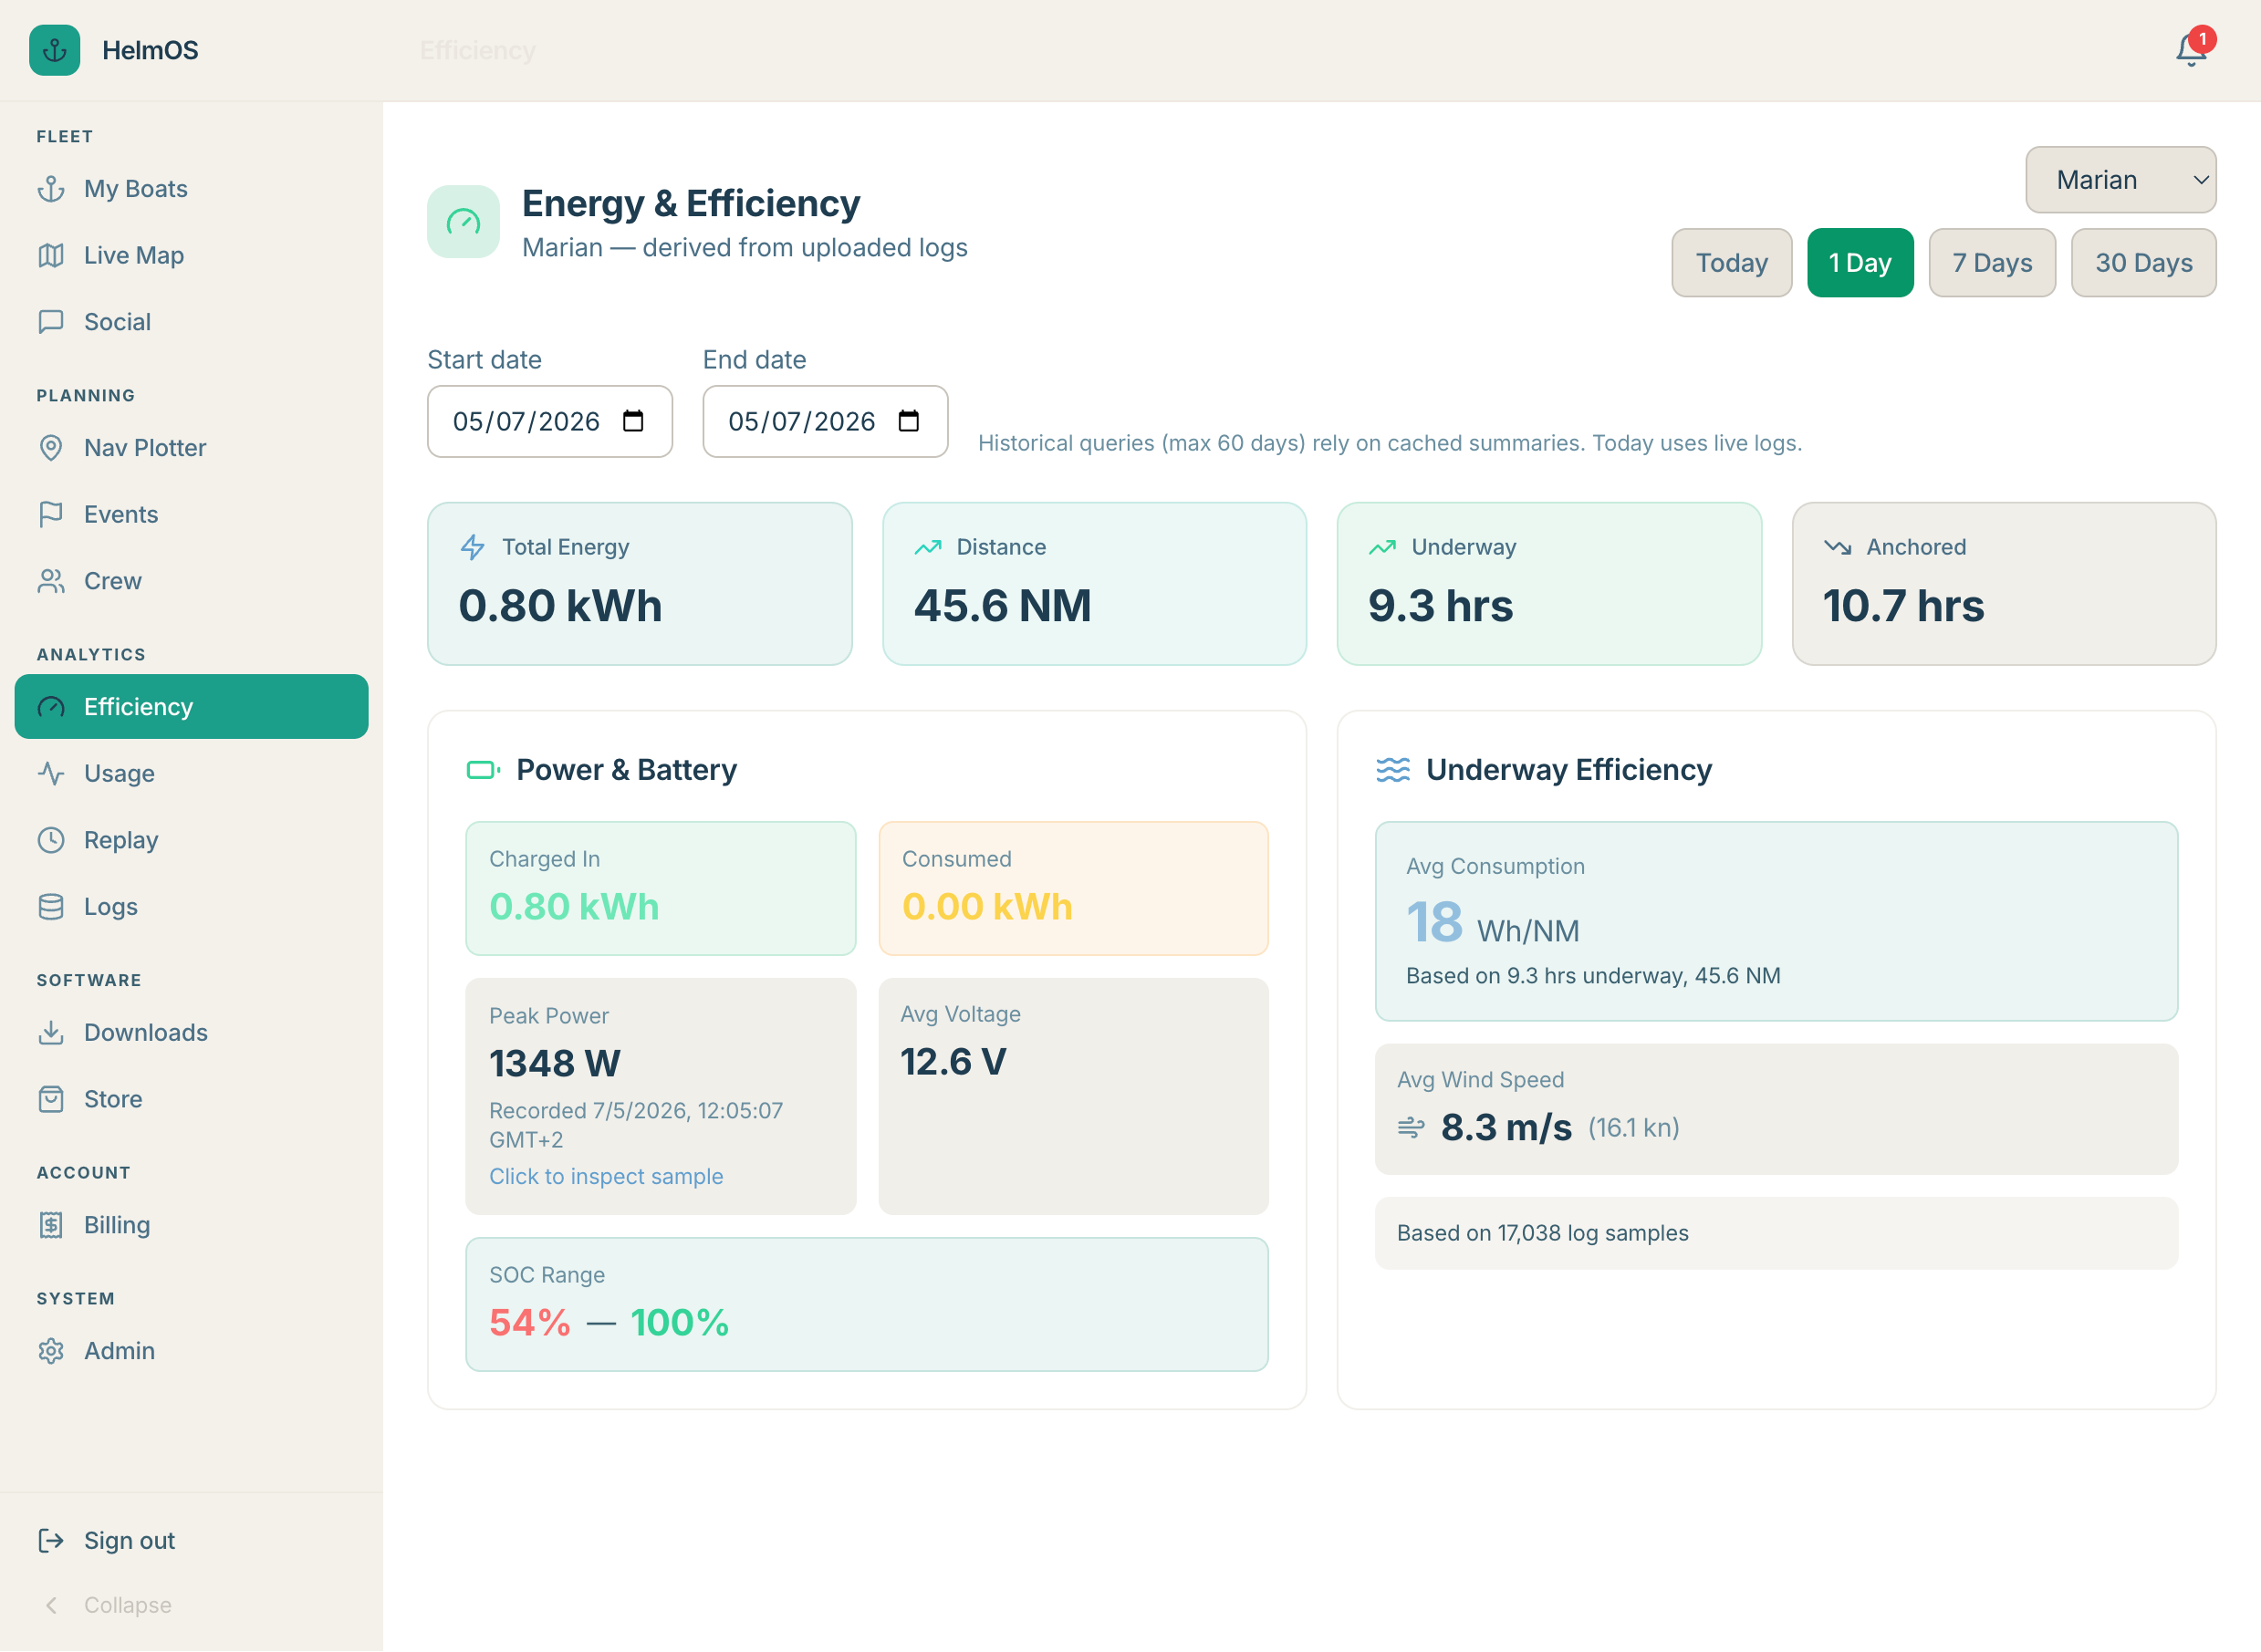Select the 7 Days range button

[x=1992, y=263]
